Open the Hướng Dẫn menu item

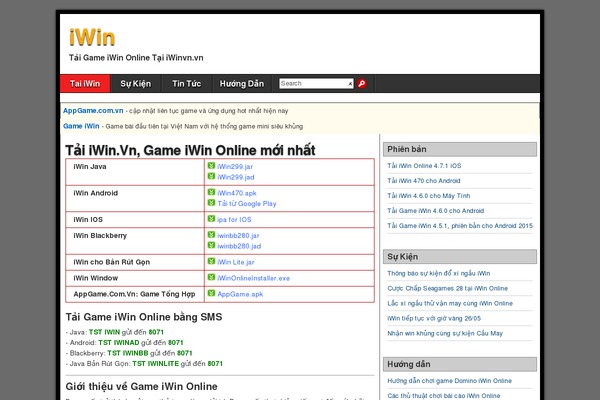pyautogui.click(x=241, y=83)
